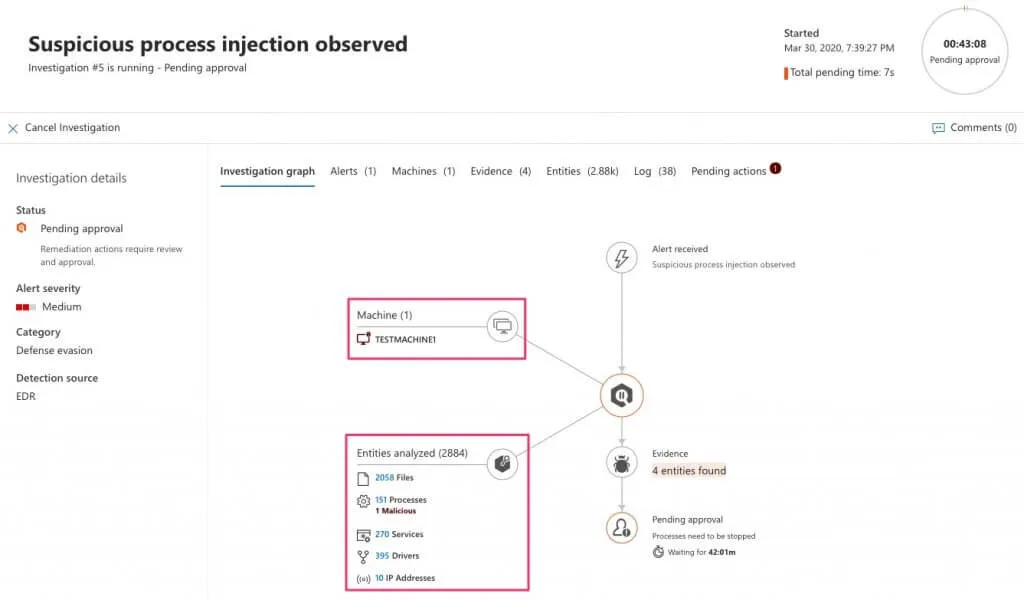The width and height of the screenshot is (1024, 600).
Task: Go to the Evidence tab
Action: [500, 171]
